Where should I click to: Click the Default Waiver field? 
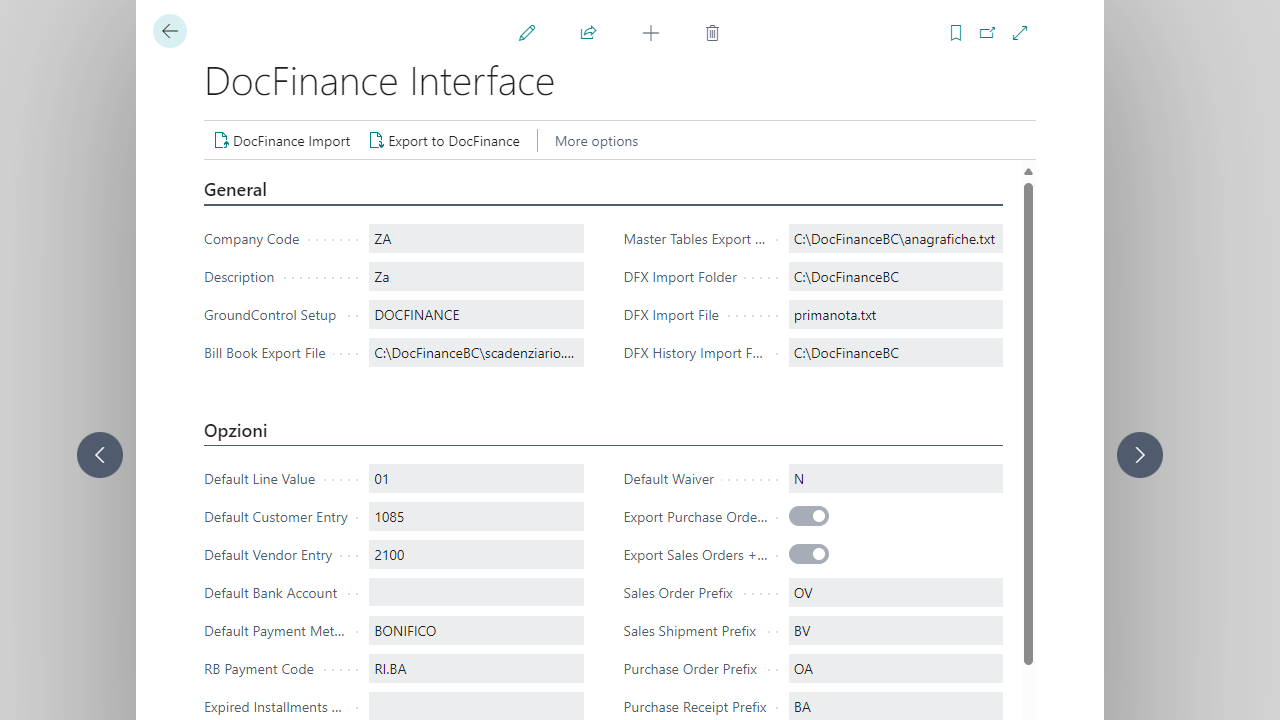tap(896, 479)
